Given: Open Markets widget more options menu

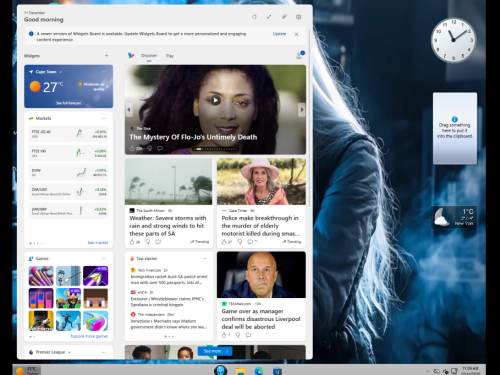Looking at the screenshot, I should click(x=104, y=118).
